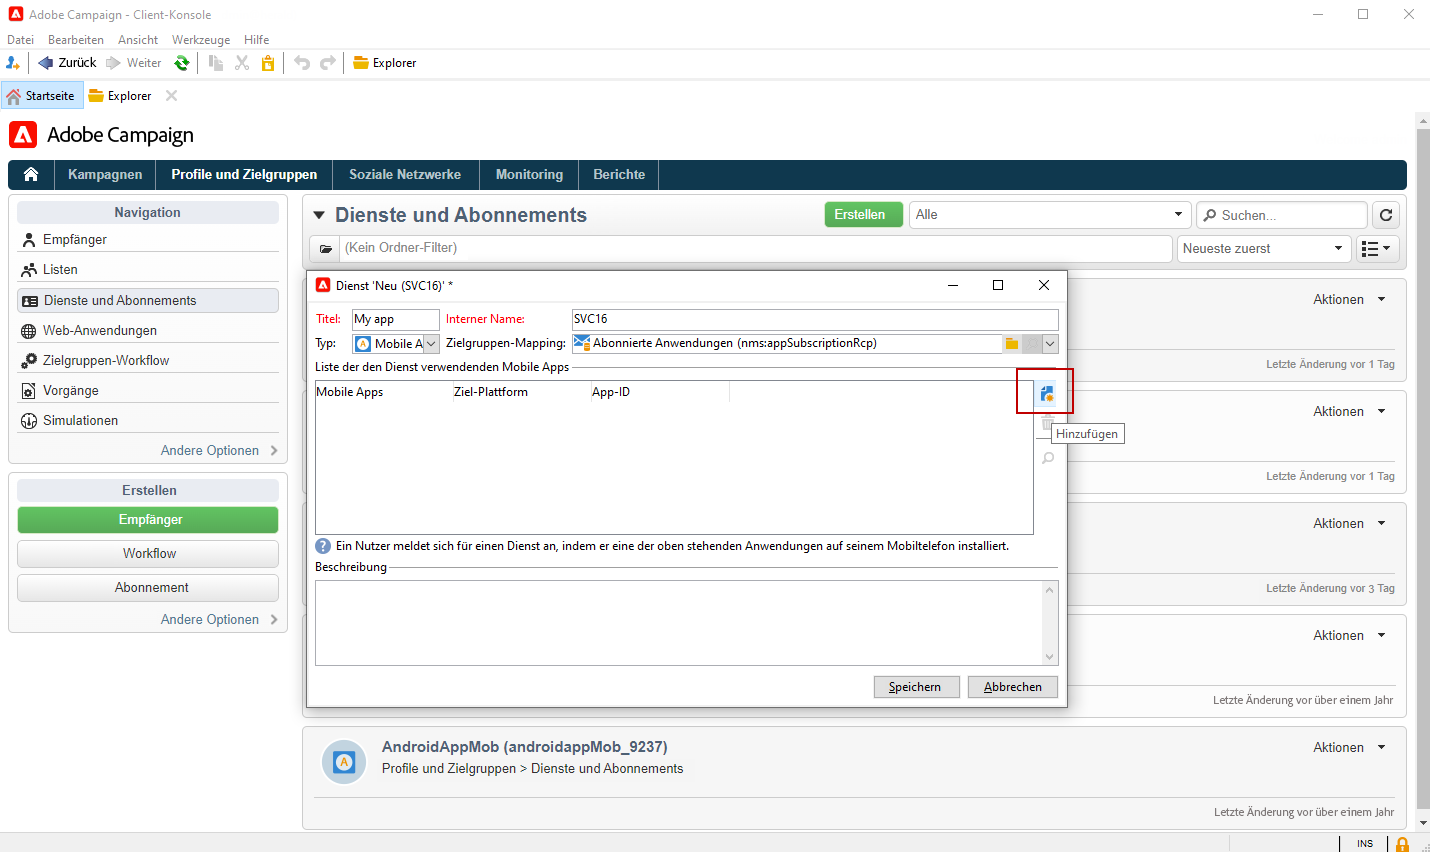
Task: Go to the Monitoring tab
Action: 529,174
